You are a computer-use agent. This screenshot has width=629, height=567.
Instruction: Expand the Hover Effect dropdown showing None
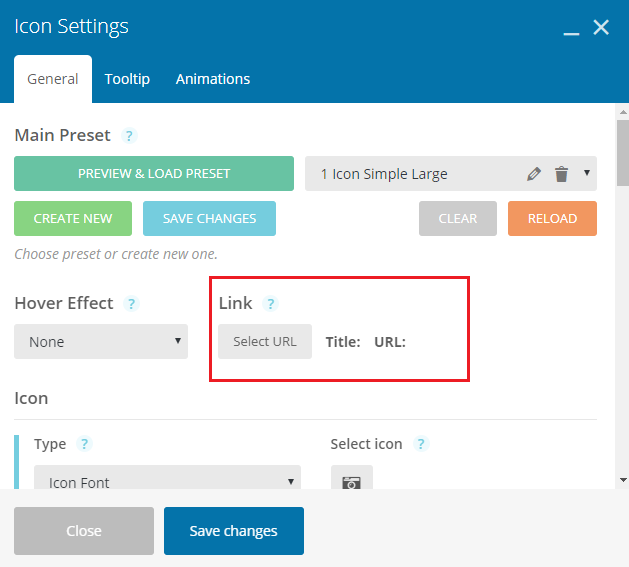(x=101, y=341)
